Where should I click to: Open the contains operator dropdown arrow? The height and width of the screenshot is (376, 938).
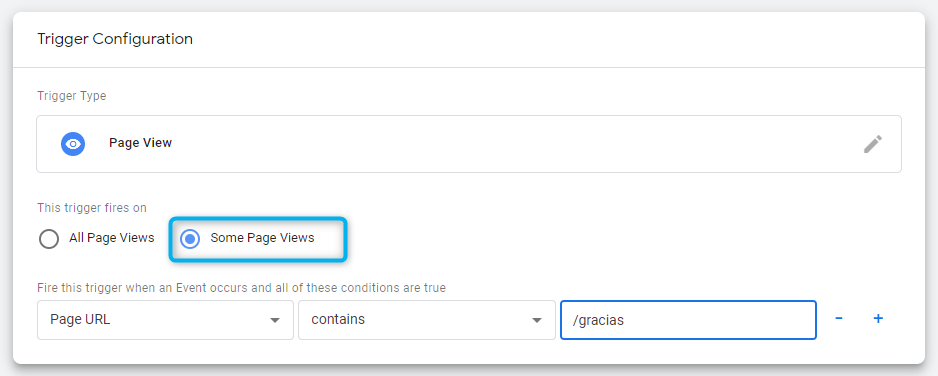click(537, 320)
